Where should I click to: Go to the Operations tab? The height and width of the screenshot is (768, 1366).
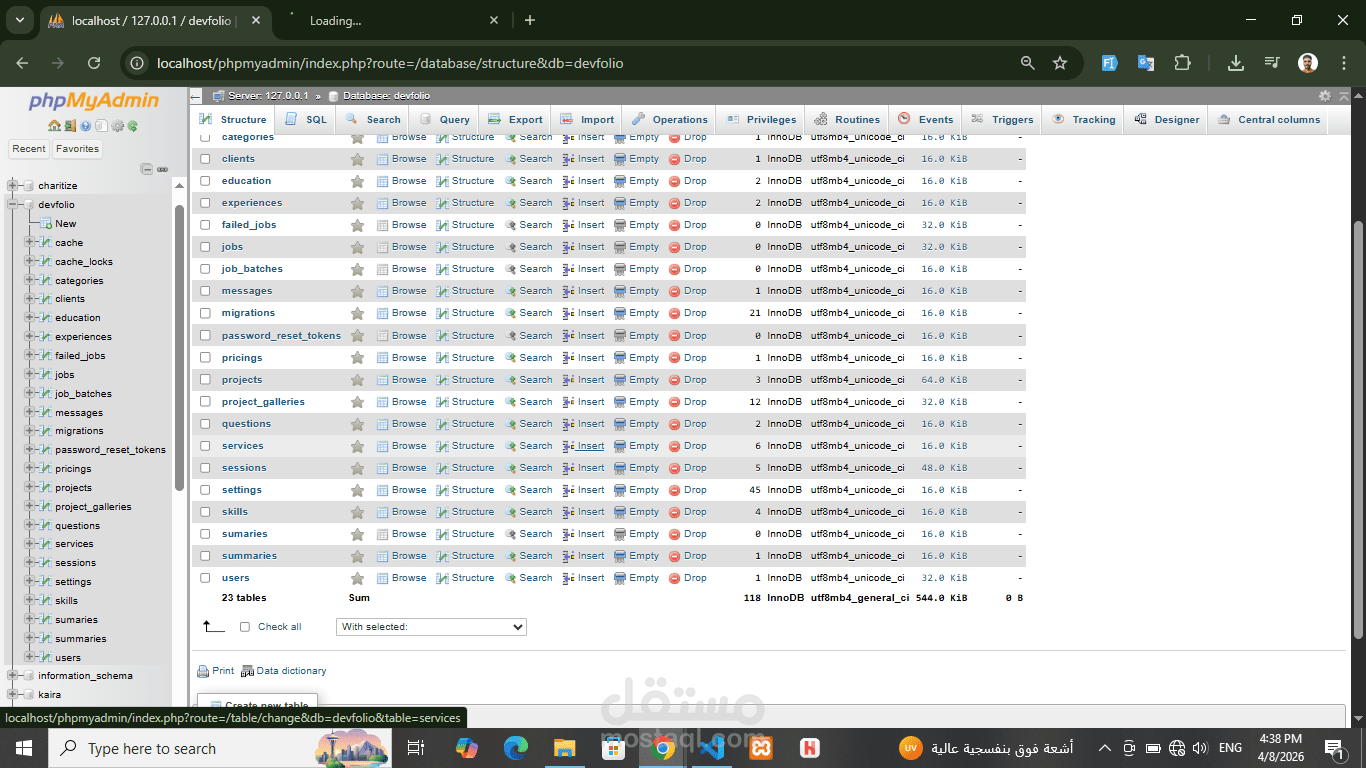tap(669, 119)
